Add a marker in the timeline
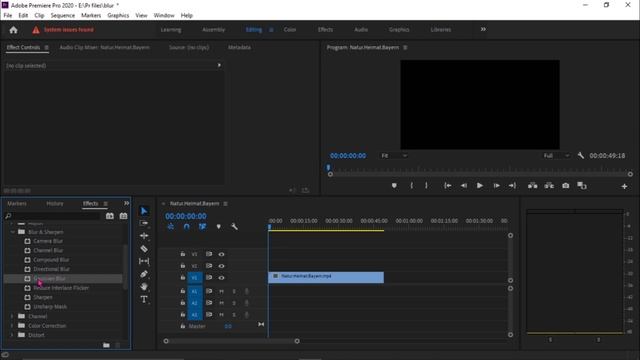This screenshot has width=640, height=360. pos(219,227)
